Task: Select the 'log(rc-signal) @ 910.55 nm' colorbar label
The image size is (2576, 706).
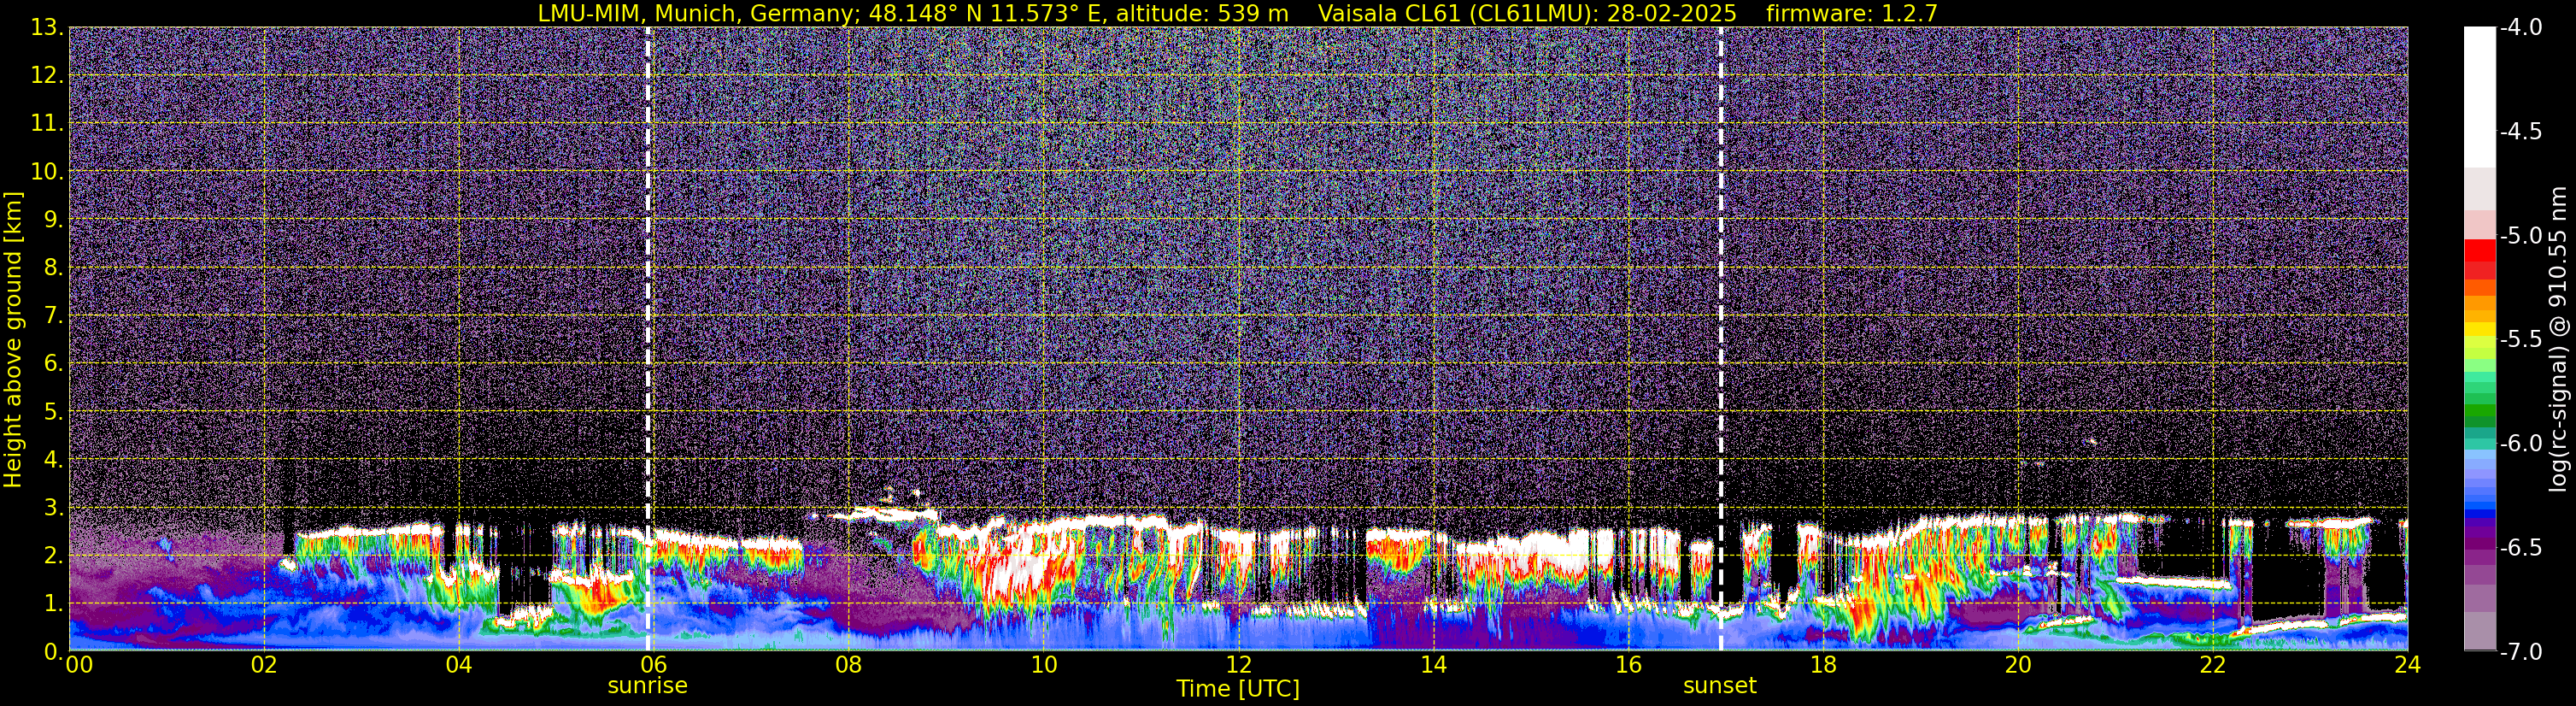Action: coord(2559,339)
